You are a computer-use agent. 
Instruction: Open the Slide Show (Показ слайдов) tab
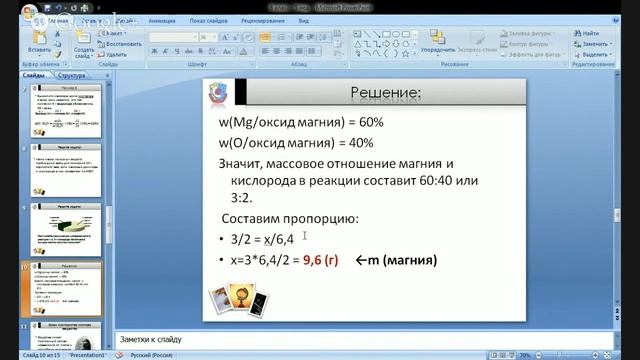click(209, 20)
